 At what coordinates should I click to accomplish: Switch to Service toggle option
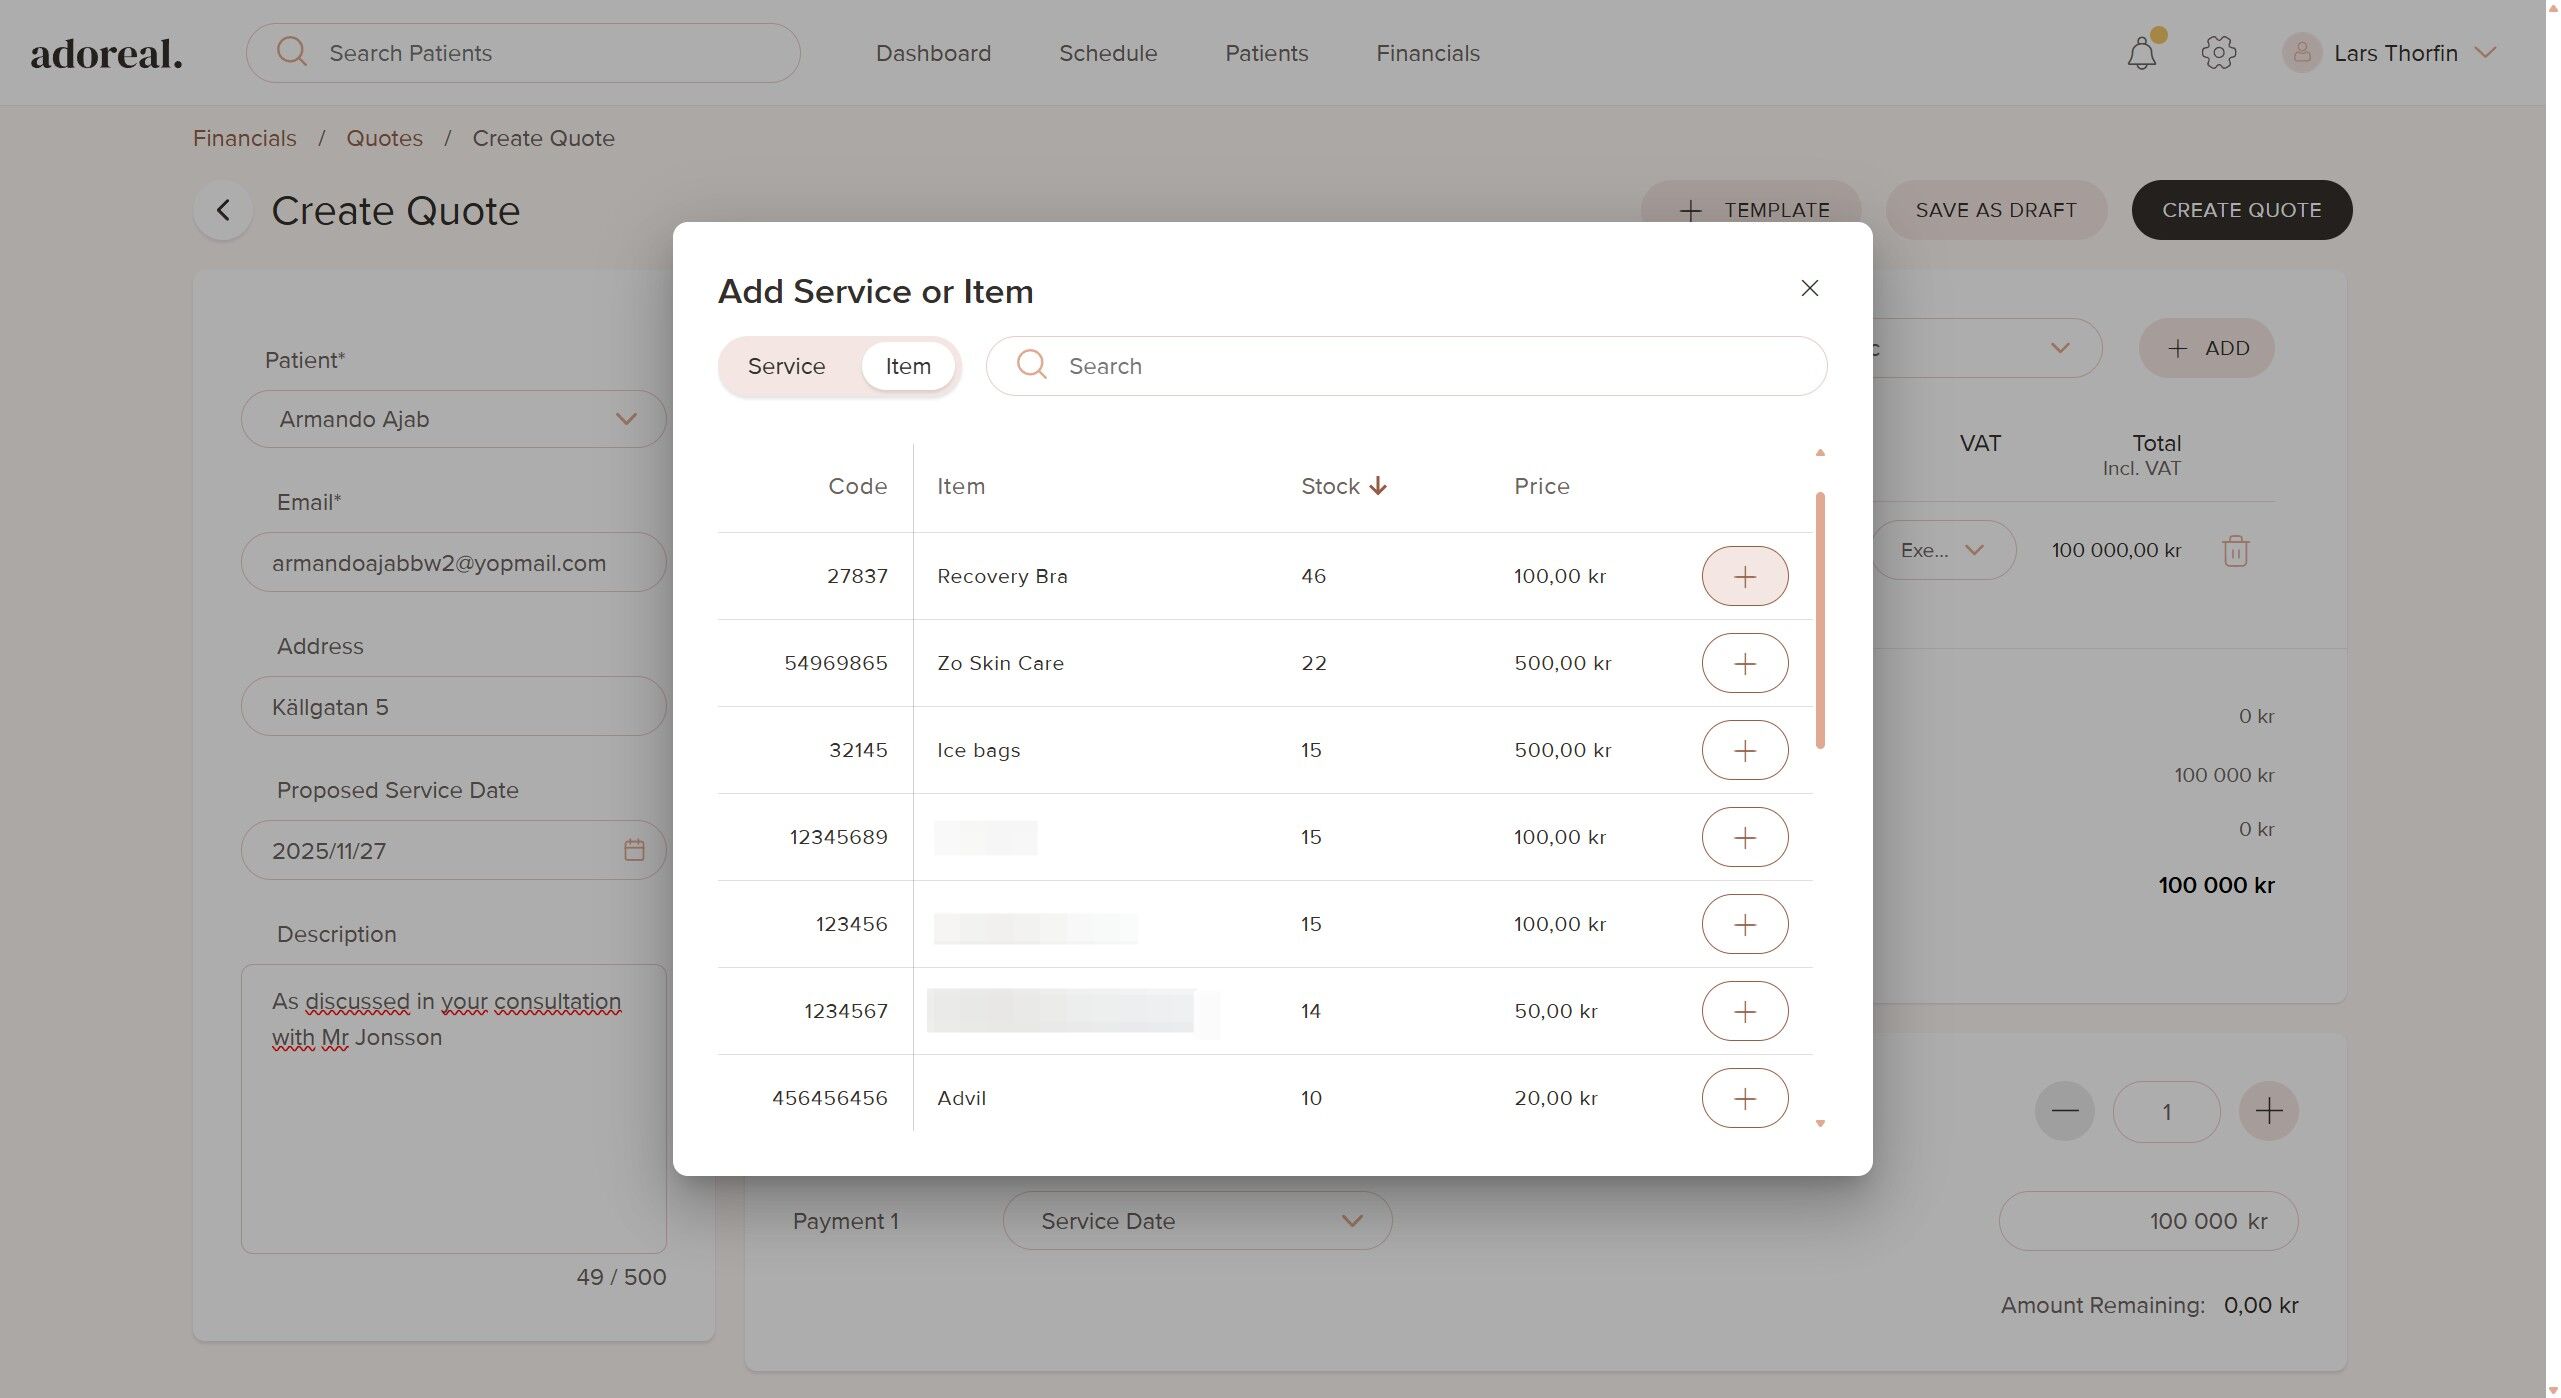coord(786,366)
